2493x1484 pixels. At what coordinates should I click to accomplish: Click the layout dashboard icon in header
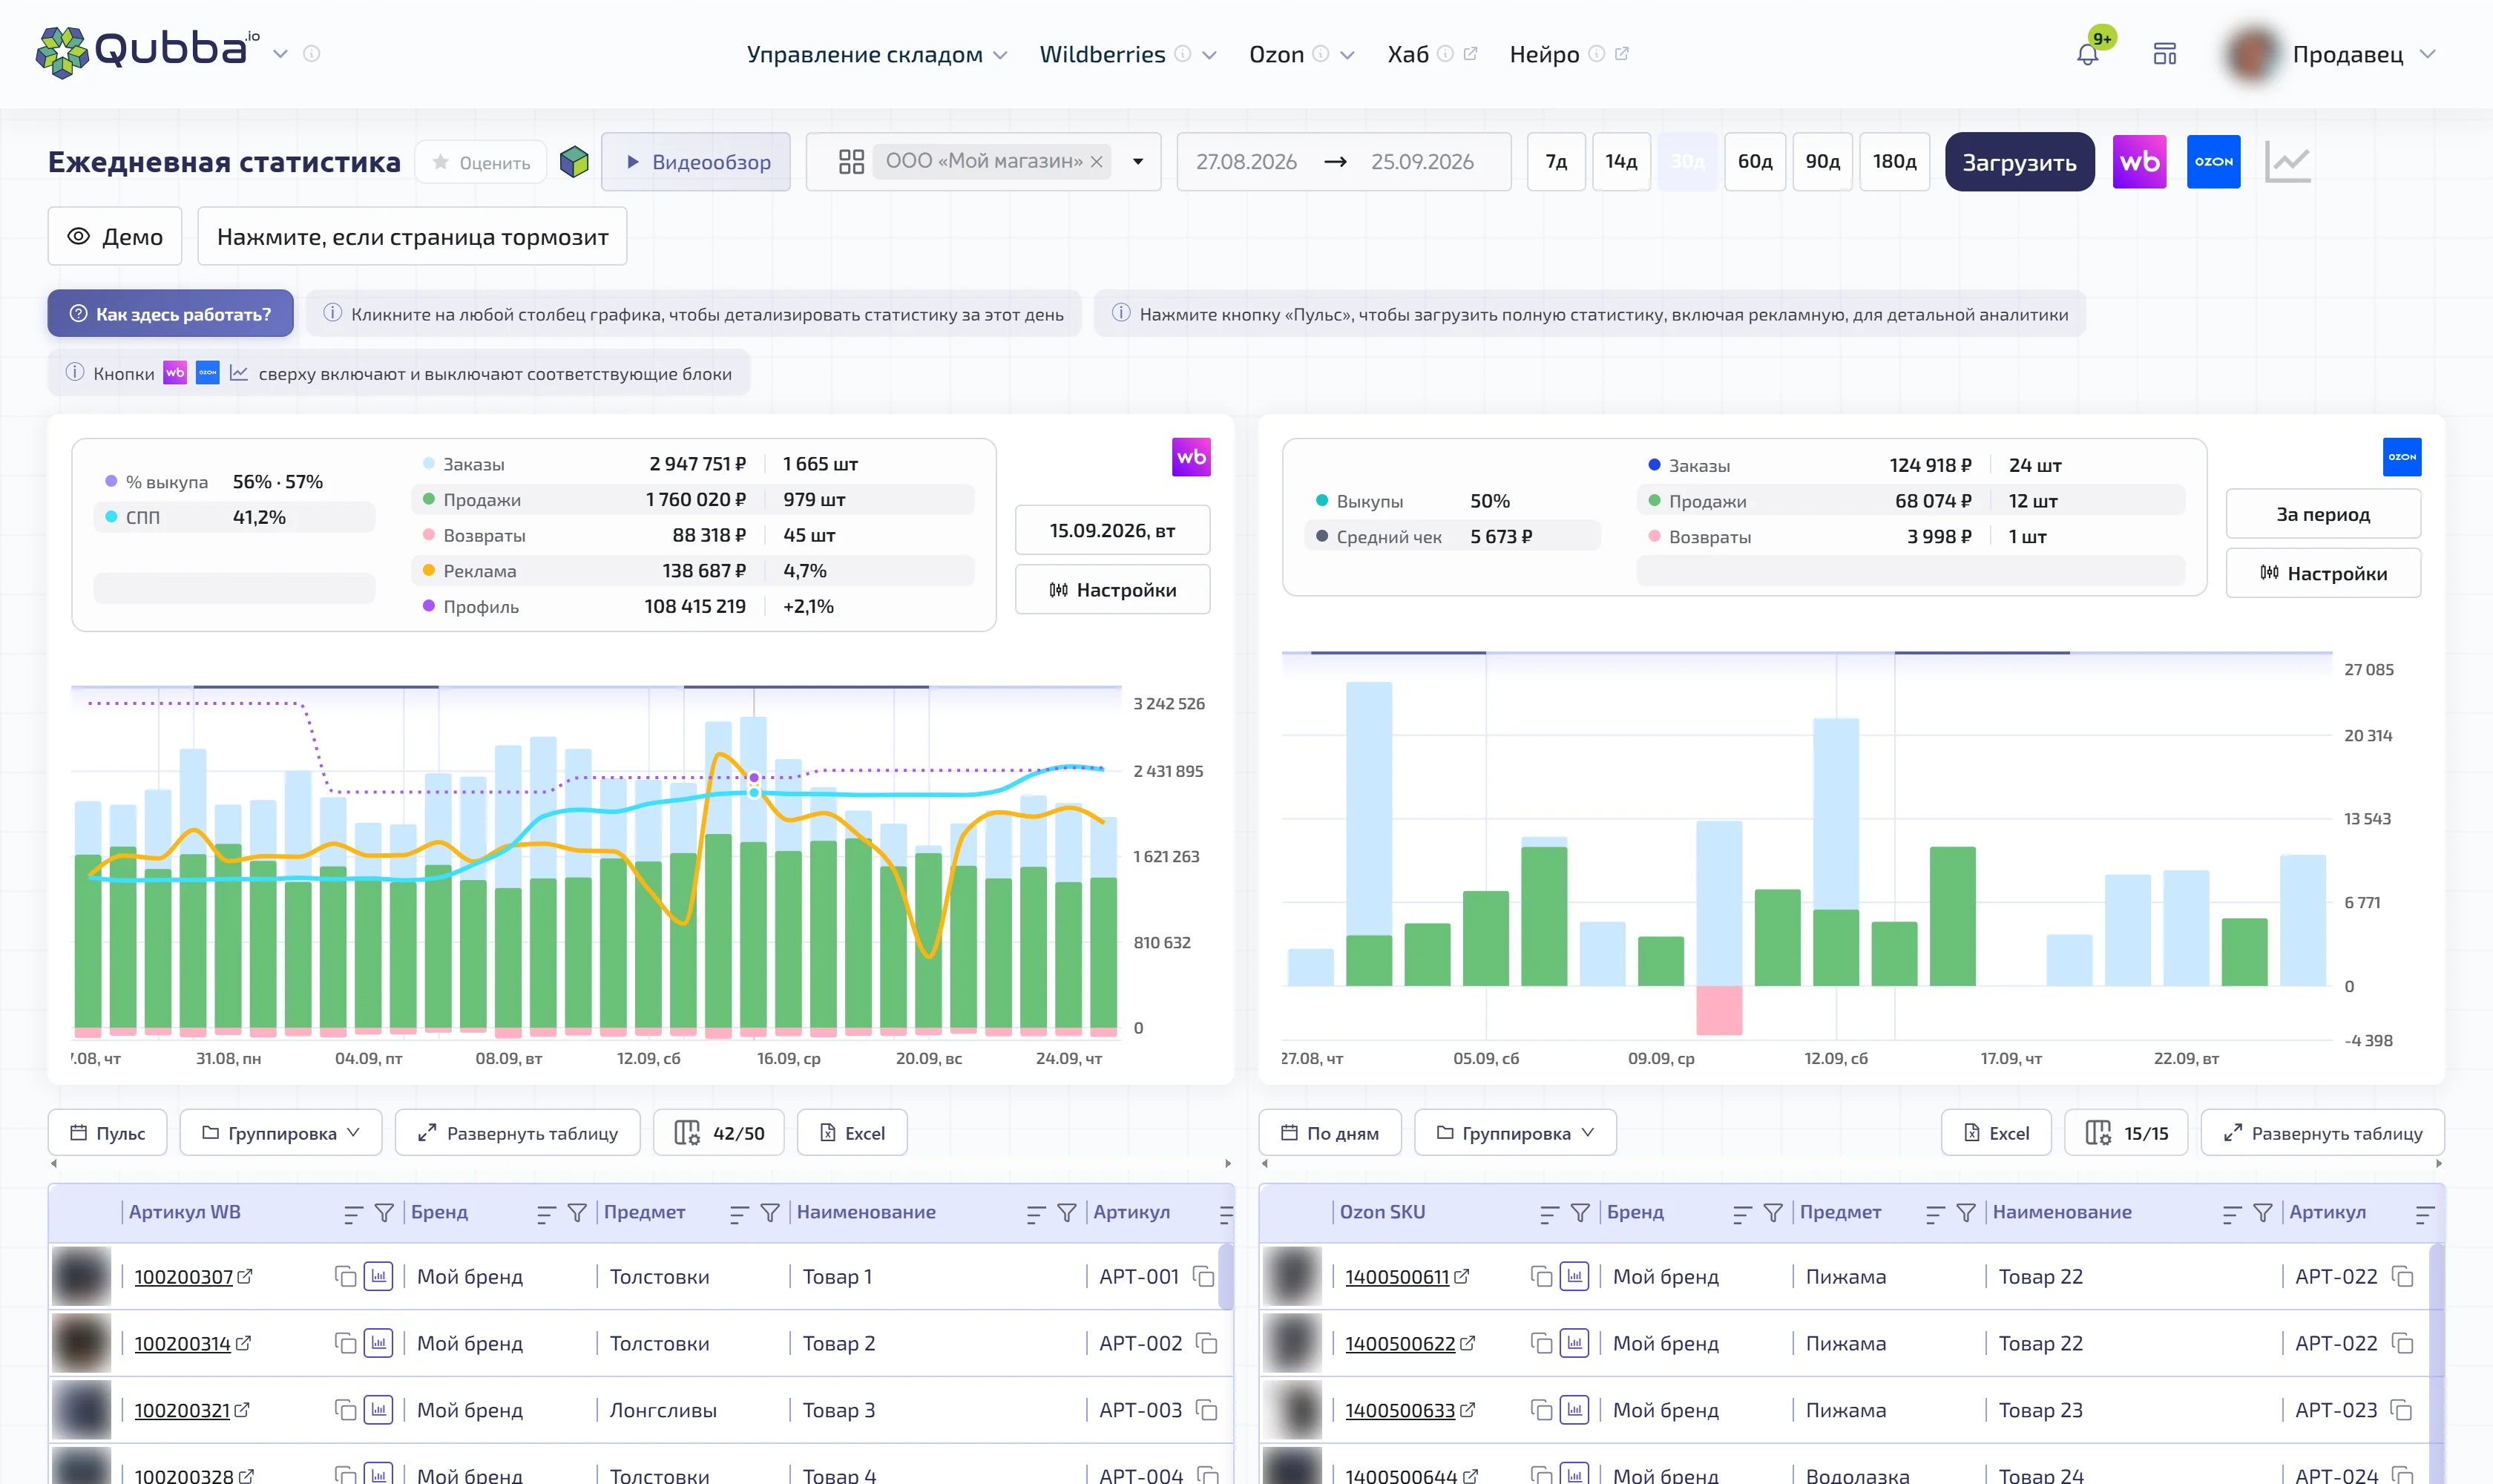click(x=2165, y=54)
